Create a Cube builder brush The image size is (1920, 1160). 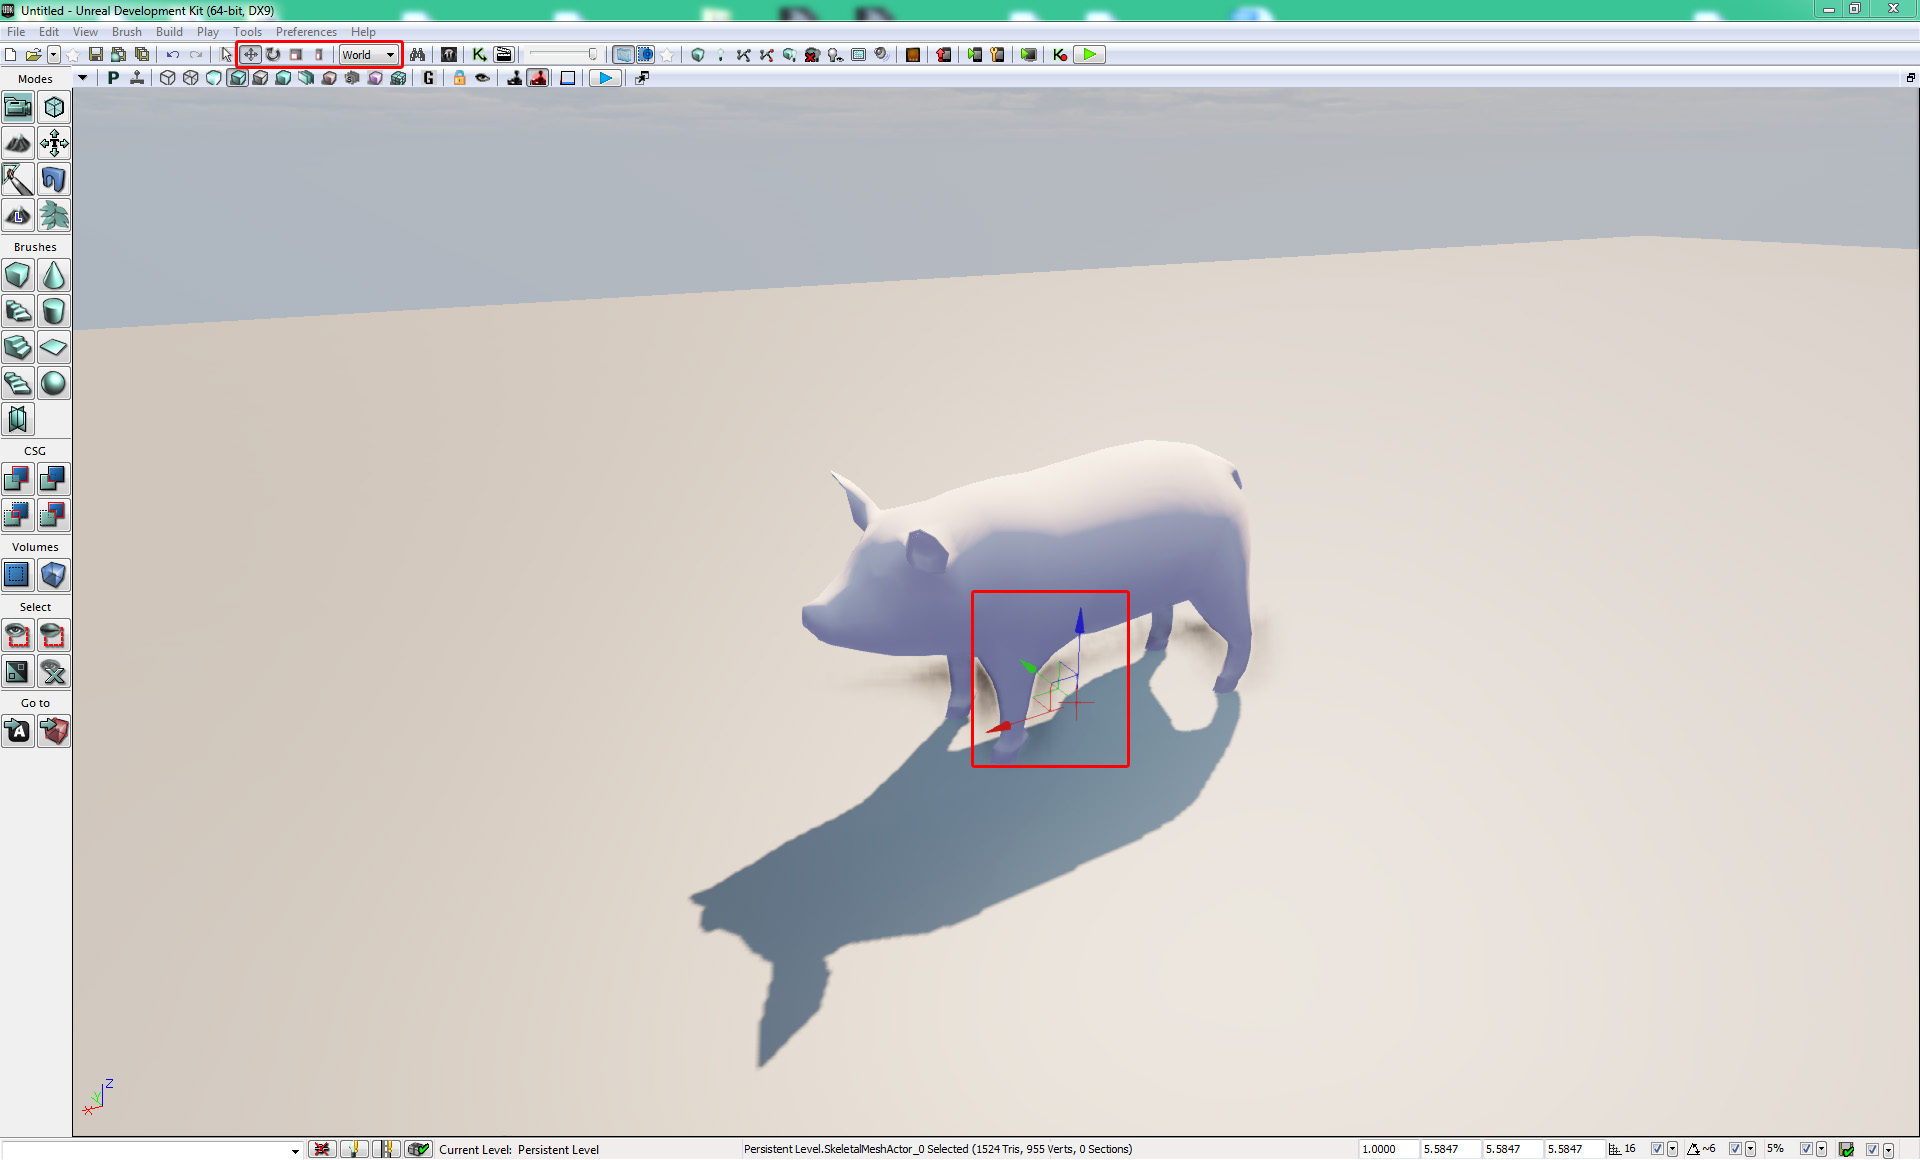(18, 275)
